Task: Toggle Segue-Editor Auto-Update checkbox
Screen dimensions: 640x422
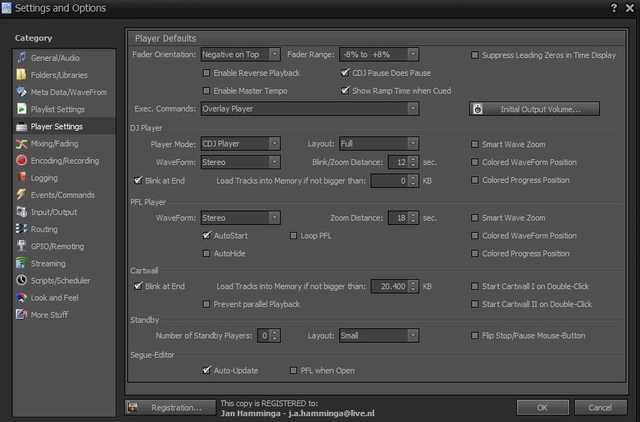Action: (207, 371)
